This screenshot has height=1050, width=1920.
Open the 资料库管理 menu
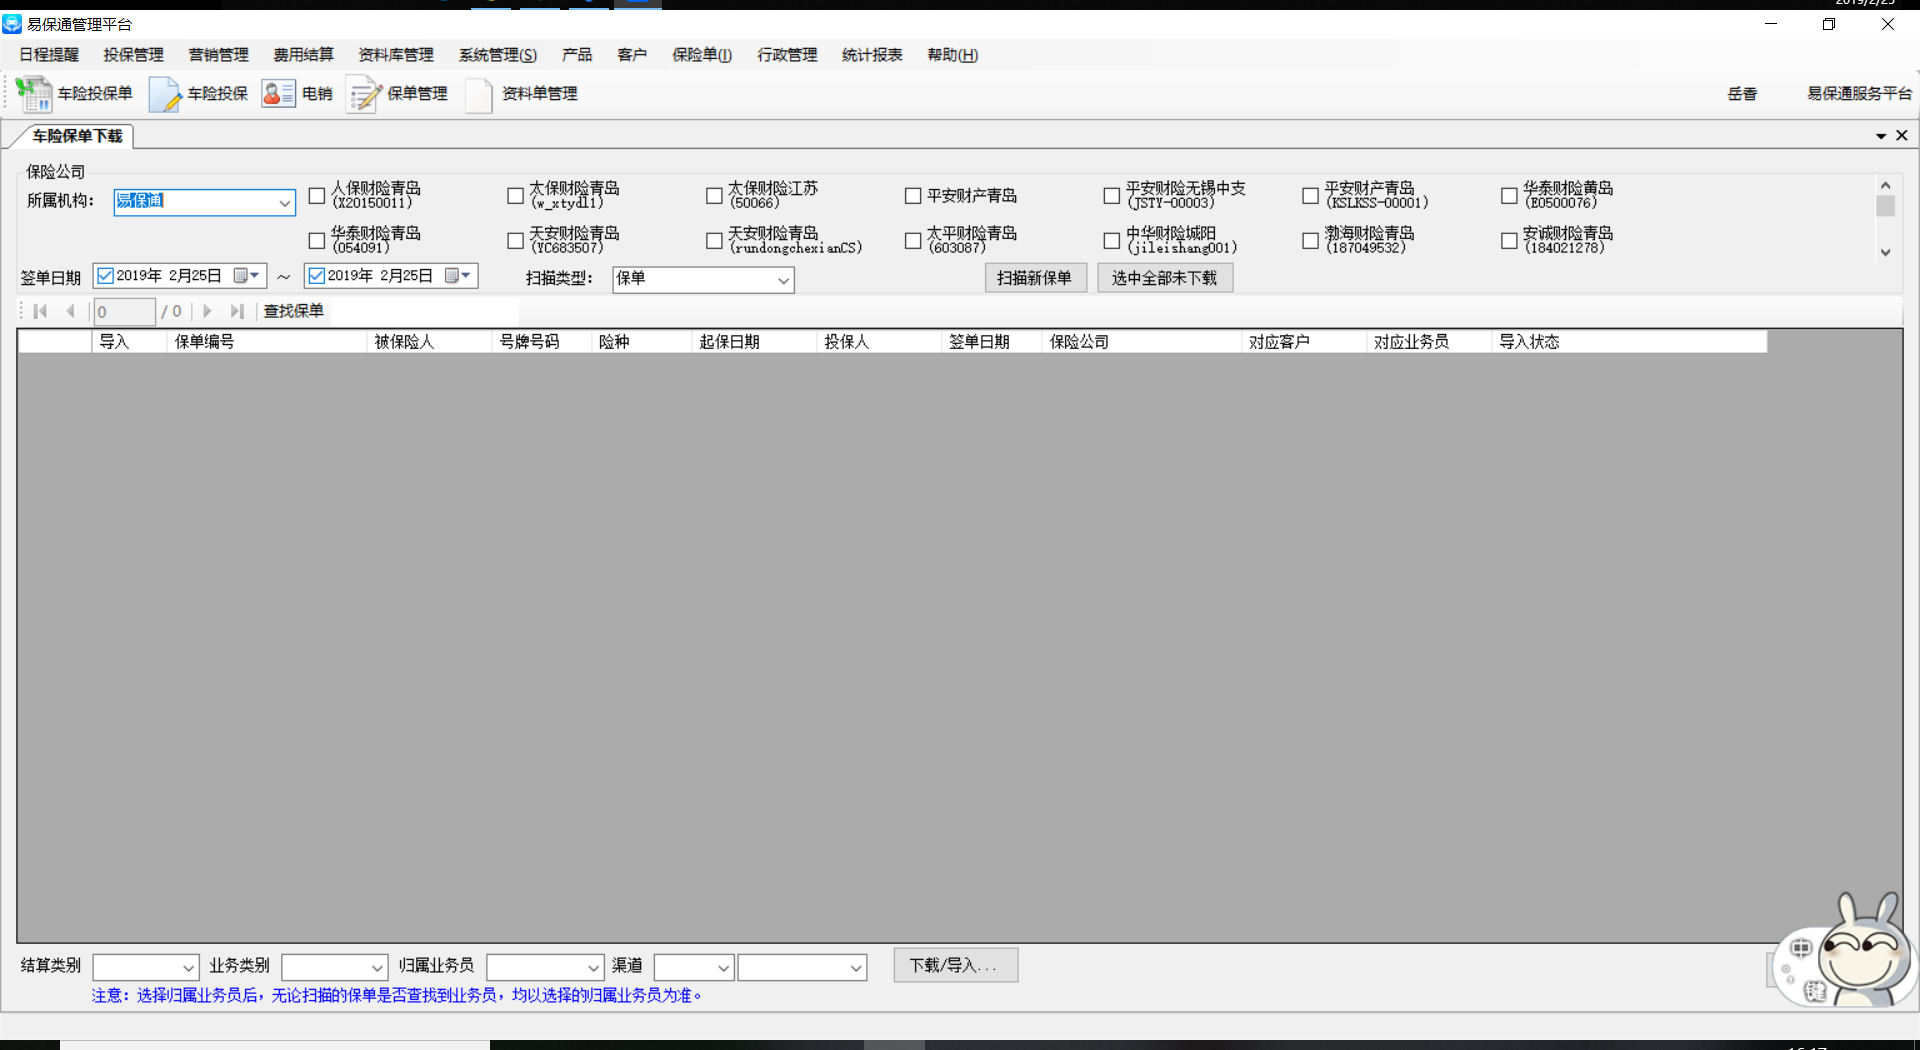click(396, 55)
